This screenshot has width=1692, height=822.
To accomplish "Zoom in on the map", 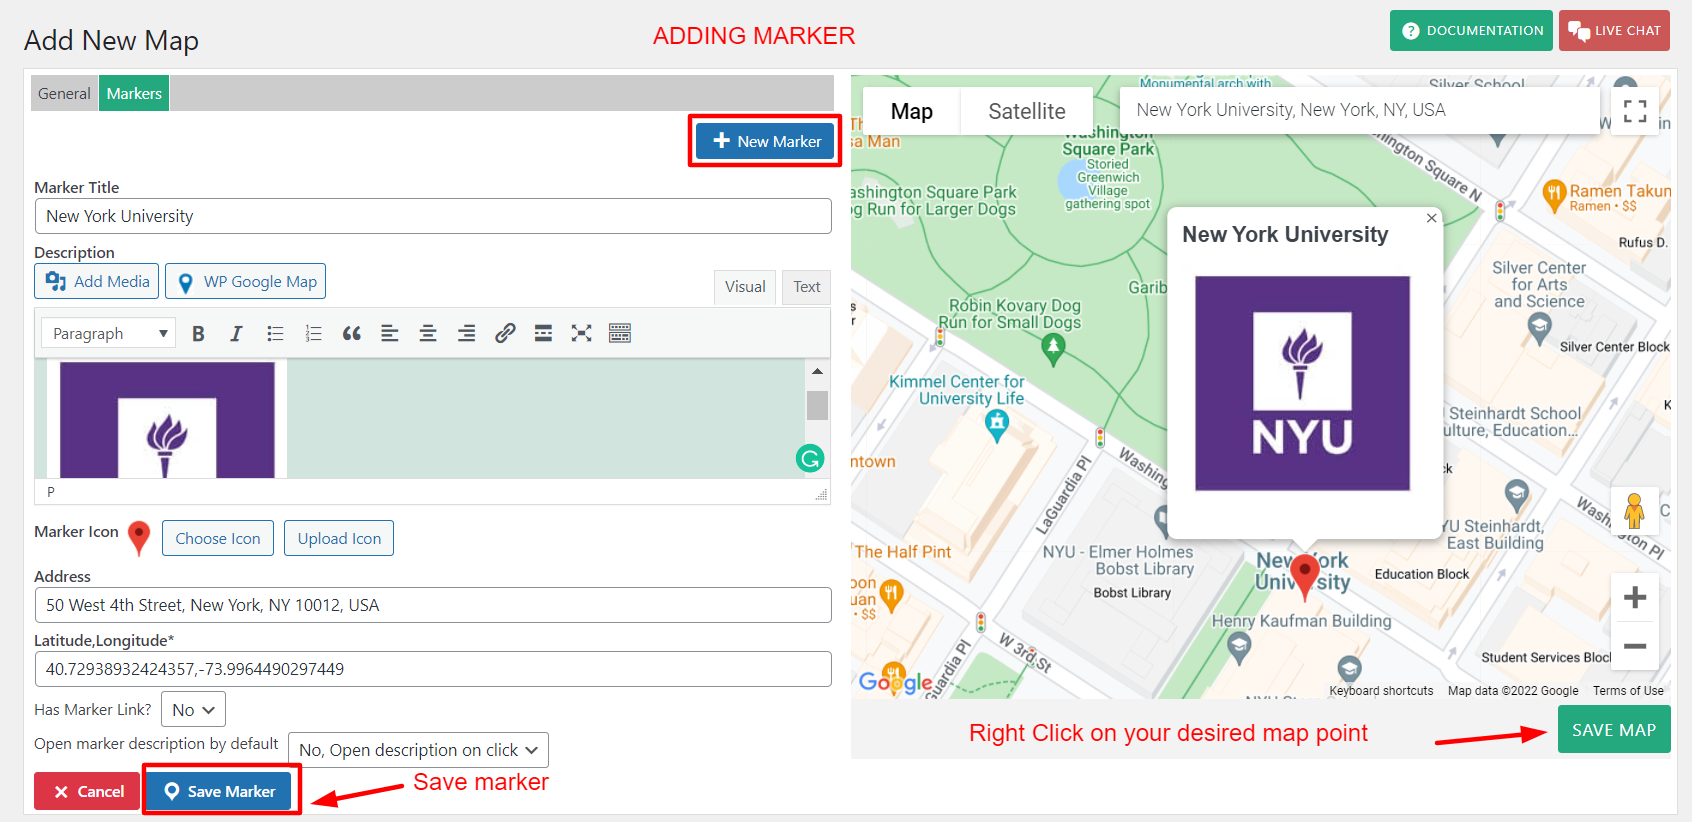I will (1635, 598).
